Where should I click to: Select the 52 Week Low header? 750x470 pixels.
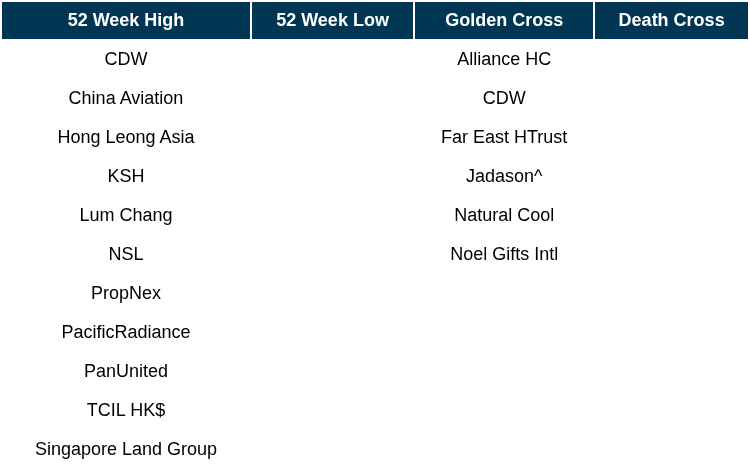[x=332, y=20]
